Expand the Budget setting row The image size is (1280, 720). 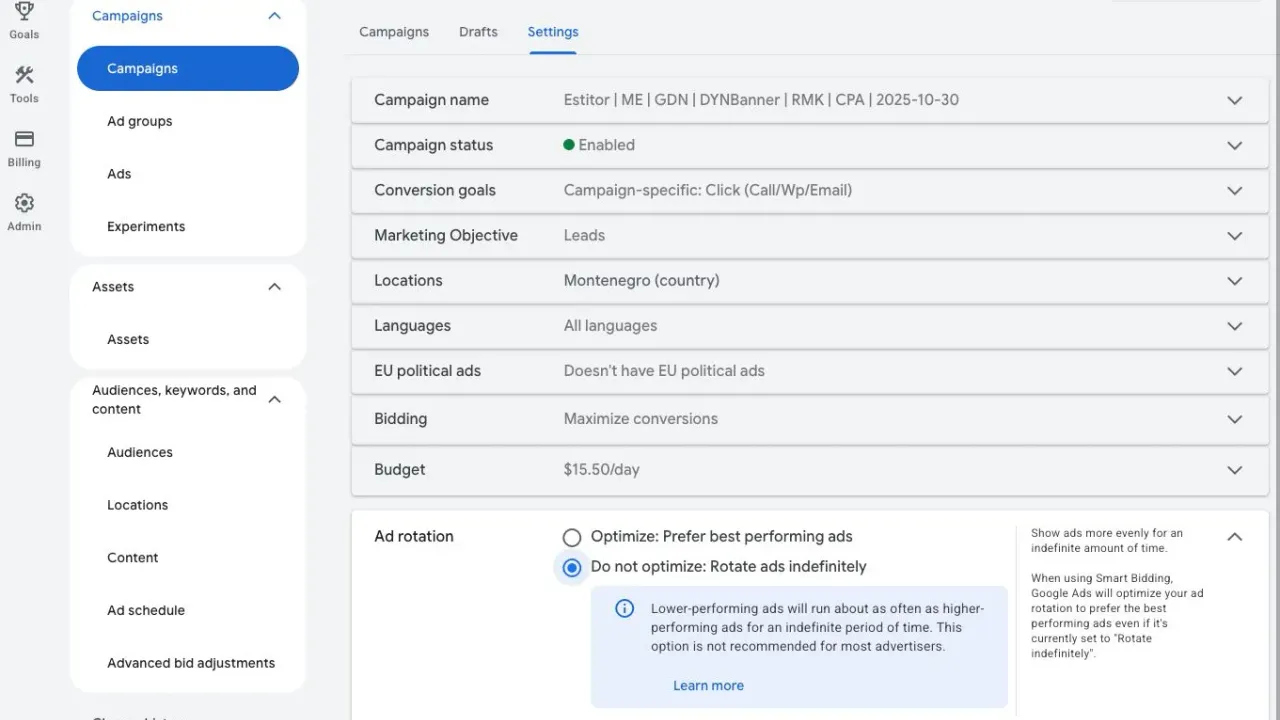coord(1234,470)
